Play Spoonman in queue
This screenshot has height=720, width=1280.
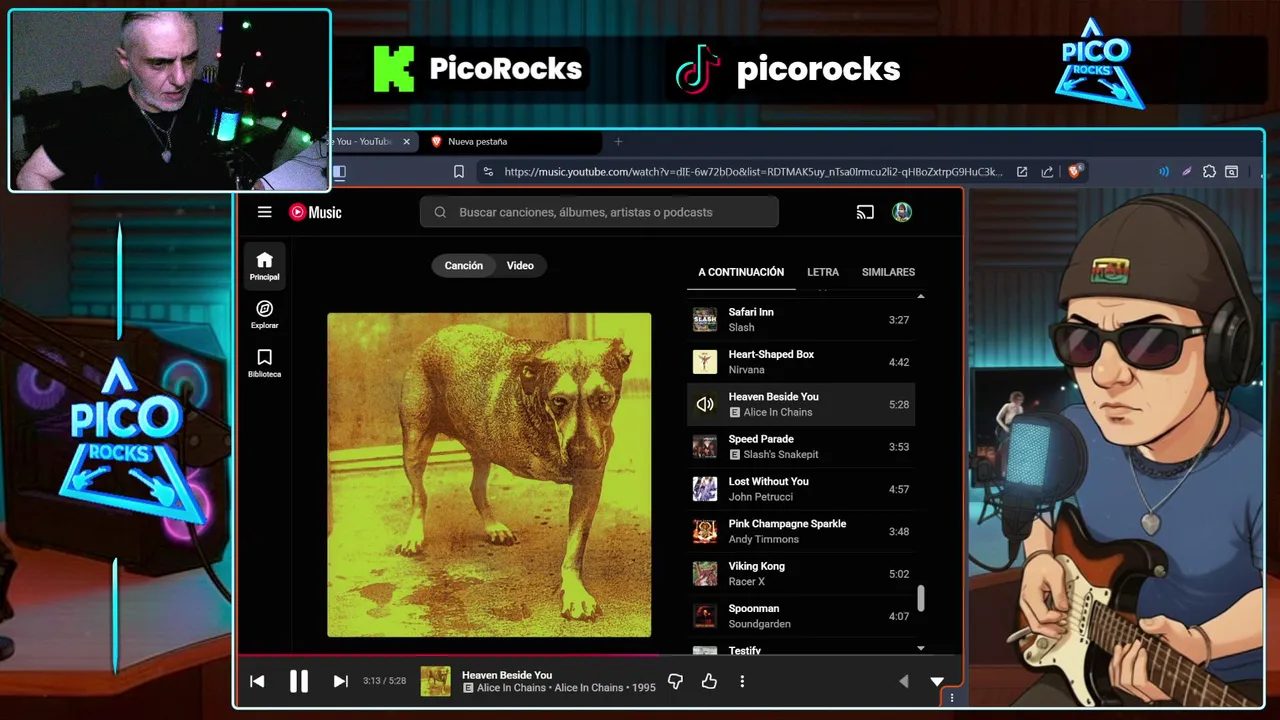click(x=801, y=616)
